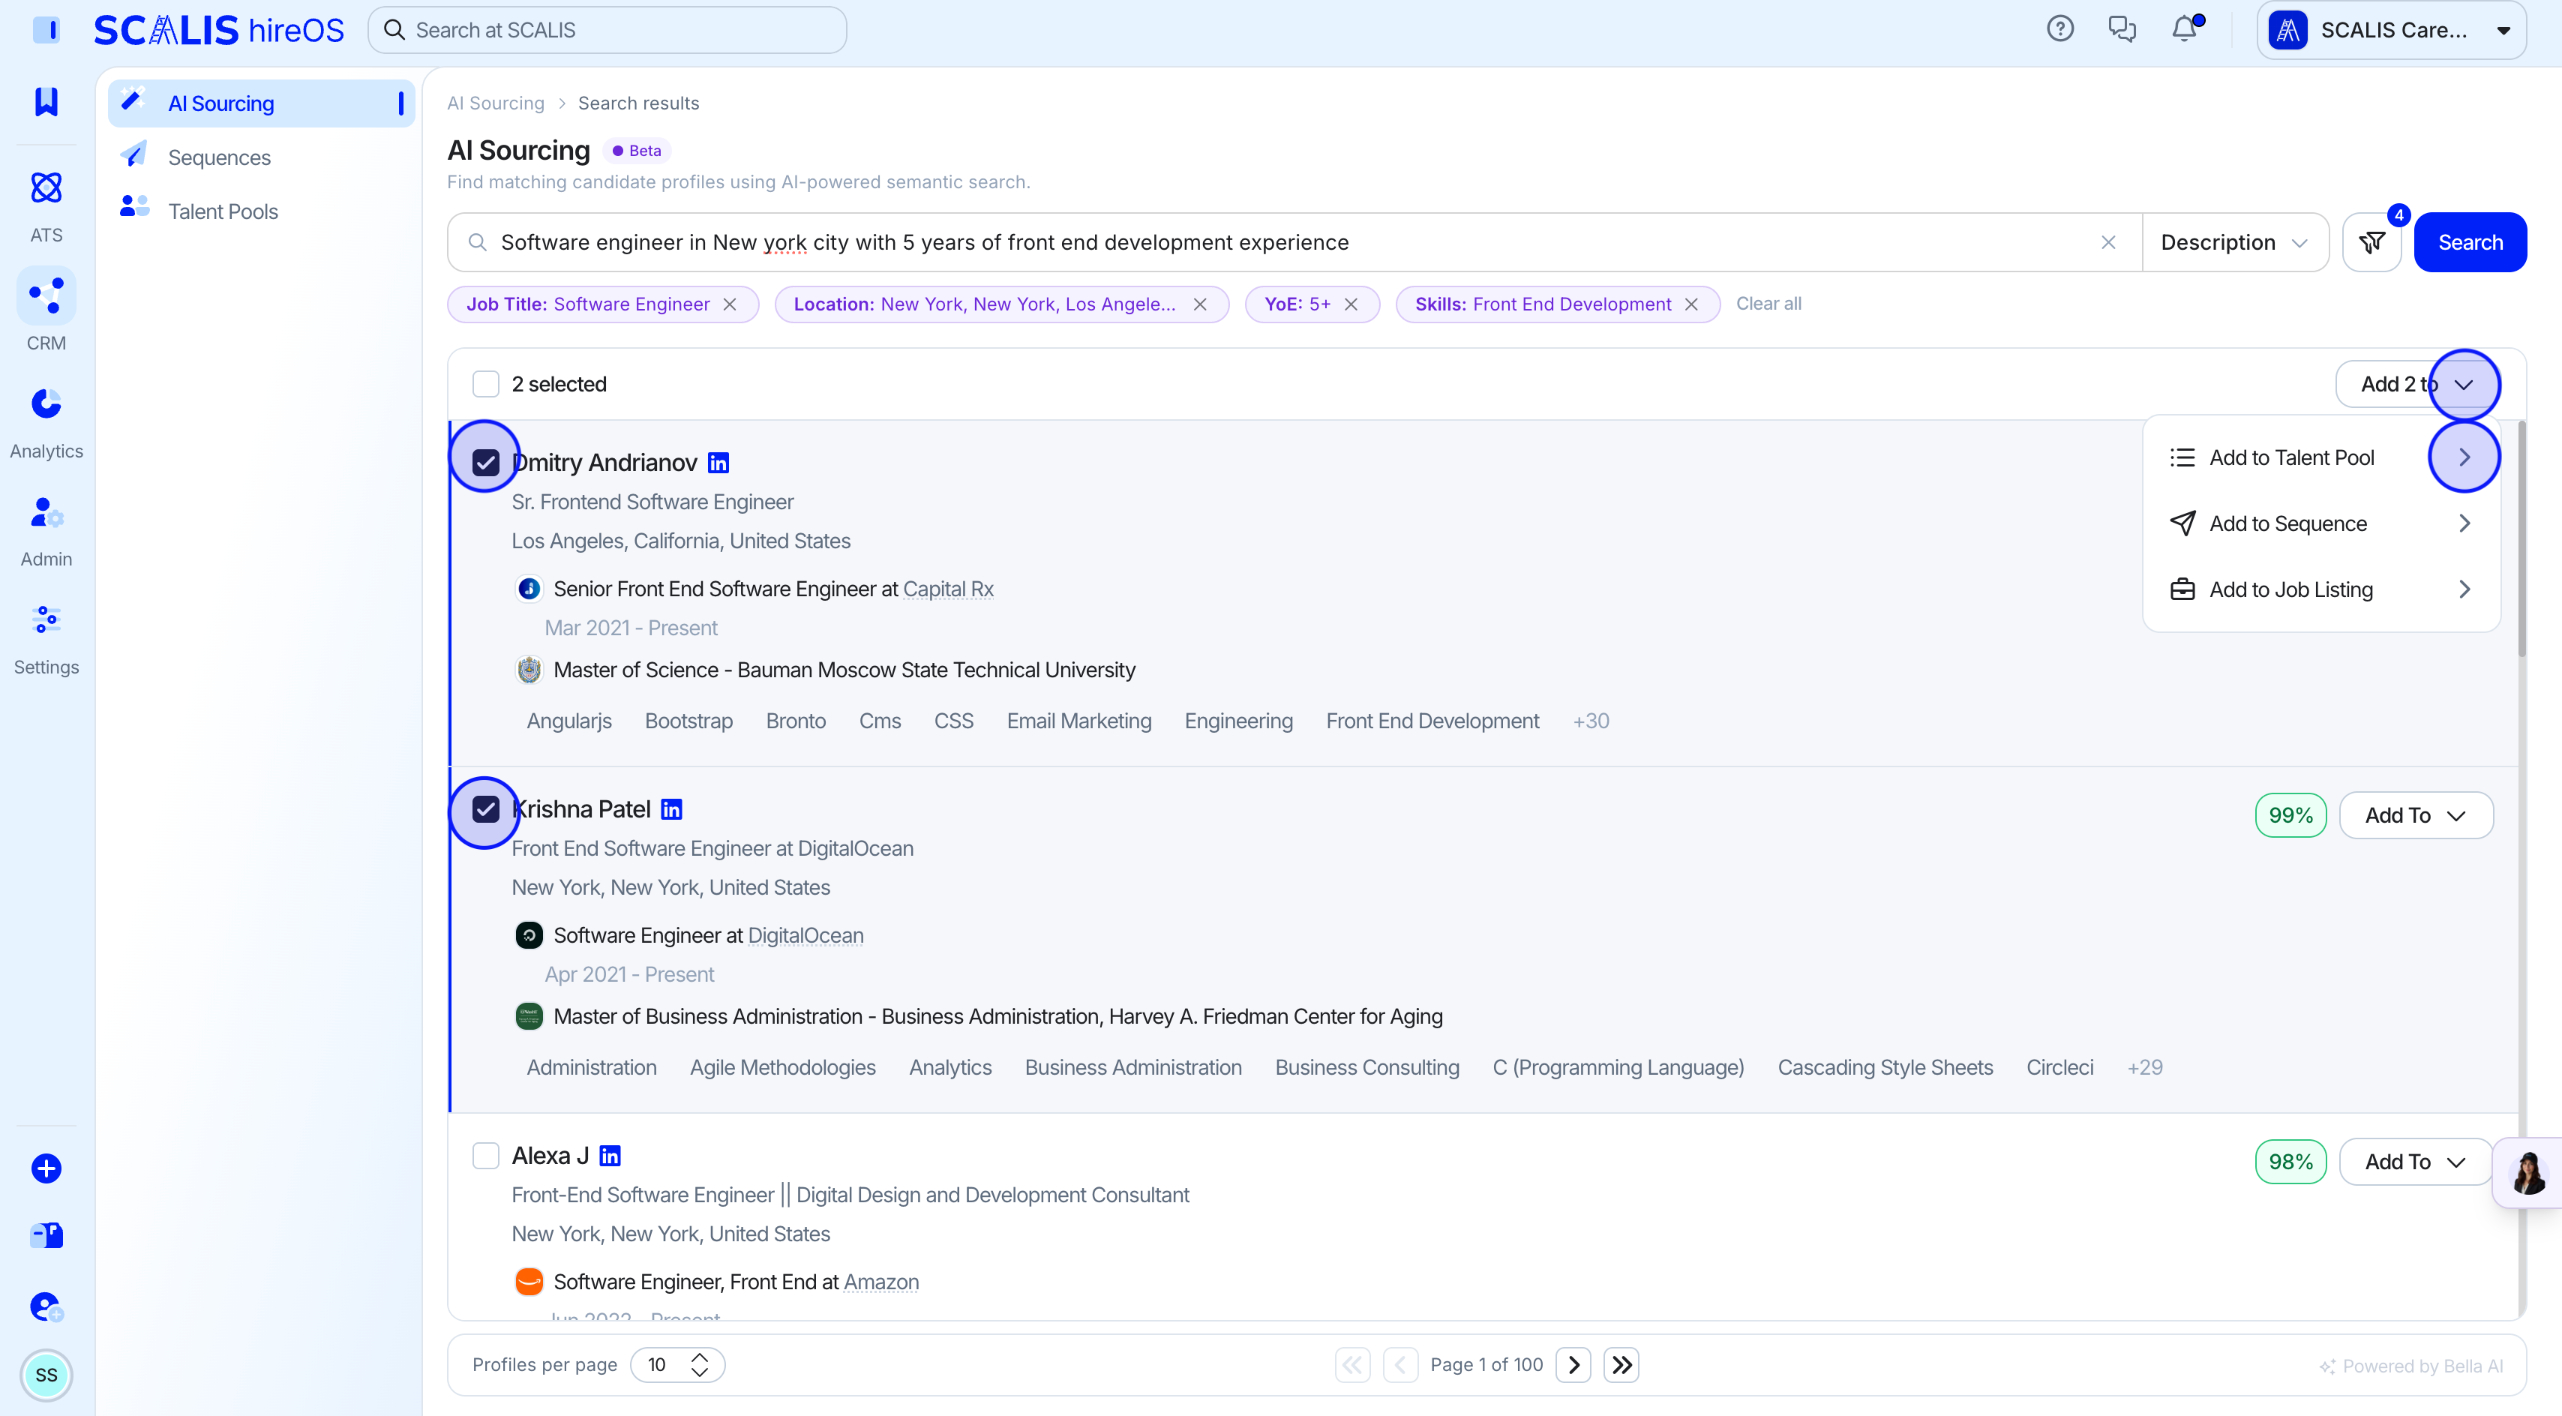Image resolution: width=2562 pixels, height=1416 pixels.
Task: Click the results list scrollbar
Action: (x=2521, y=540)
